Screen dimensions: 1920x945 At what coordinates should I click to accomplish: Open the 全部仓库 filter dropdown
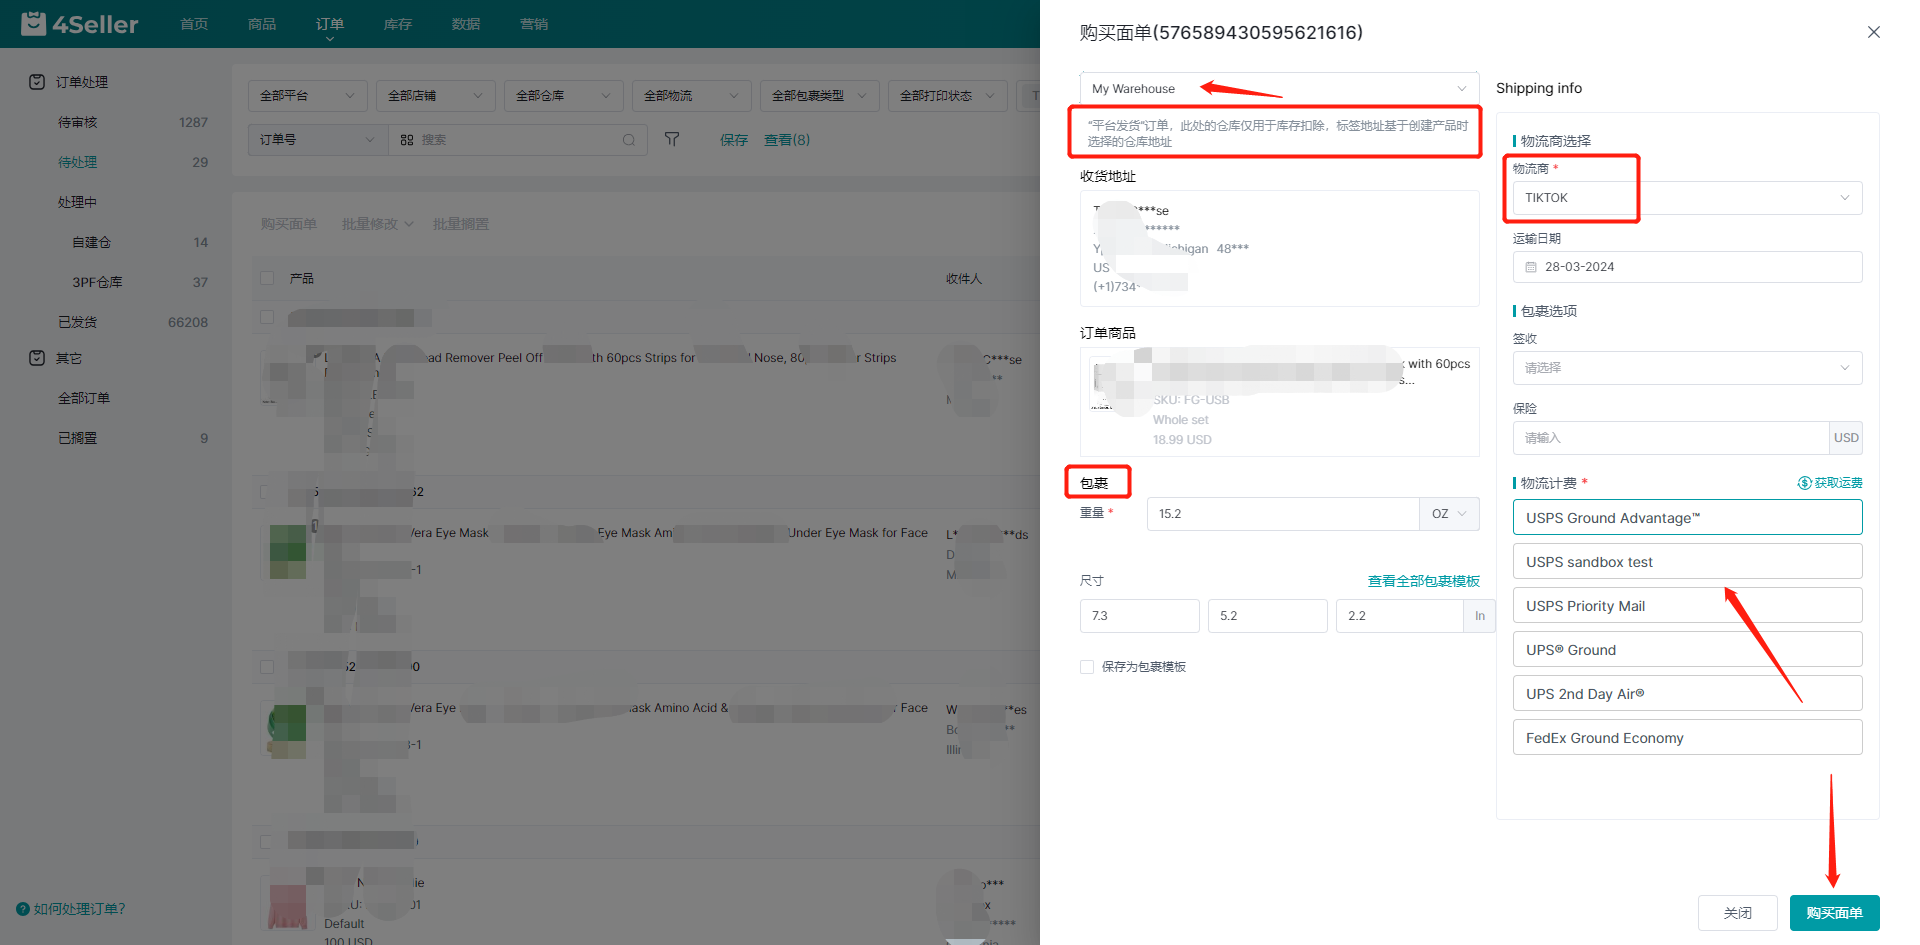coord(563,96)
